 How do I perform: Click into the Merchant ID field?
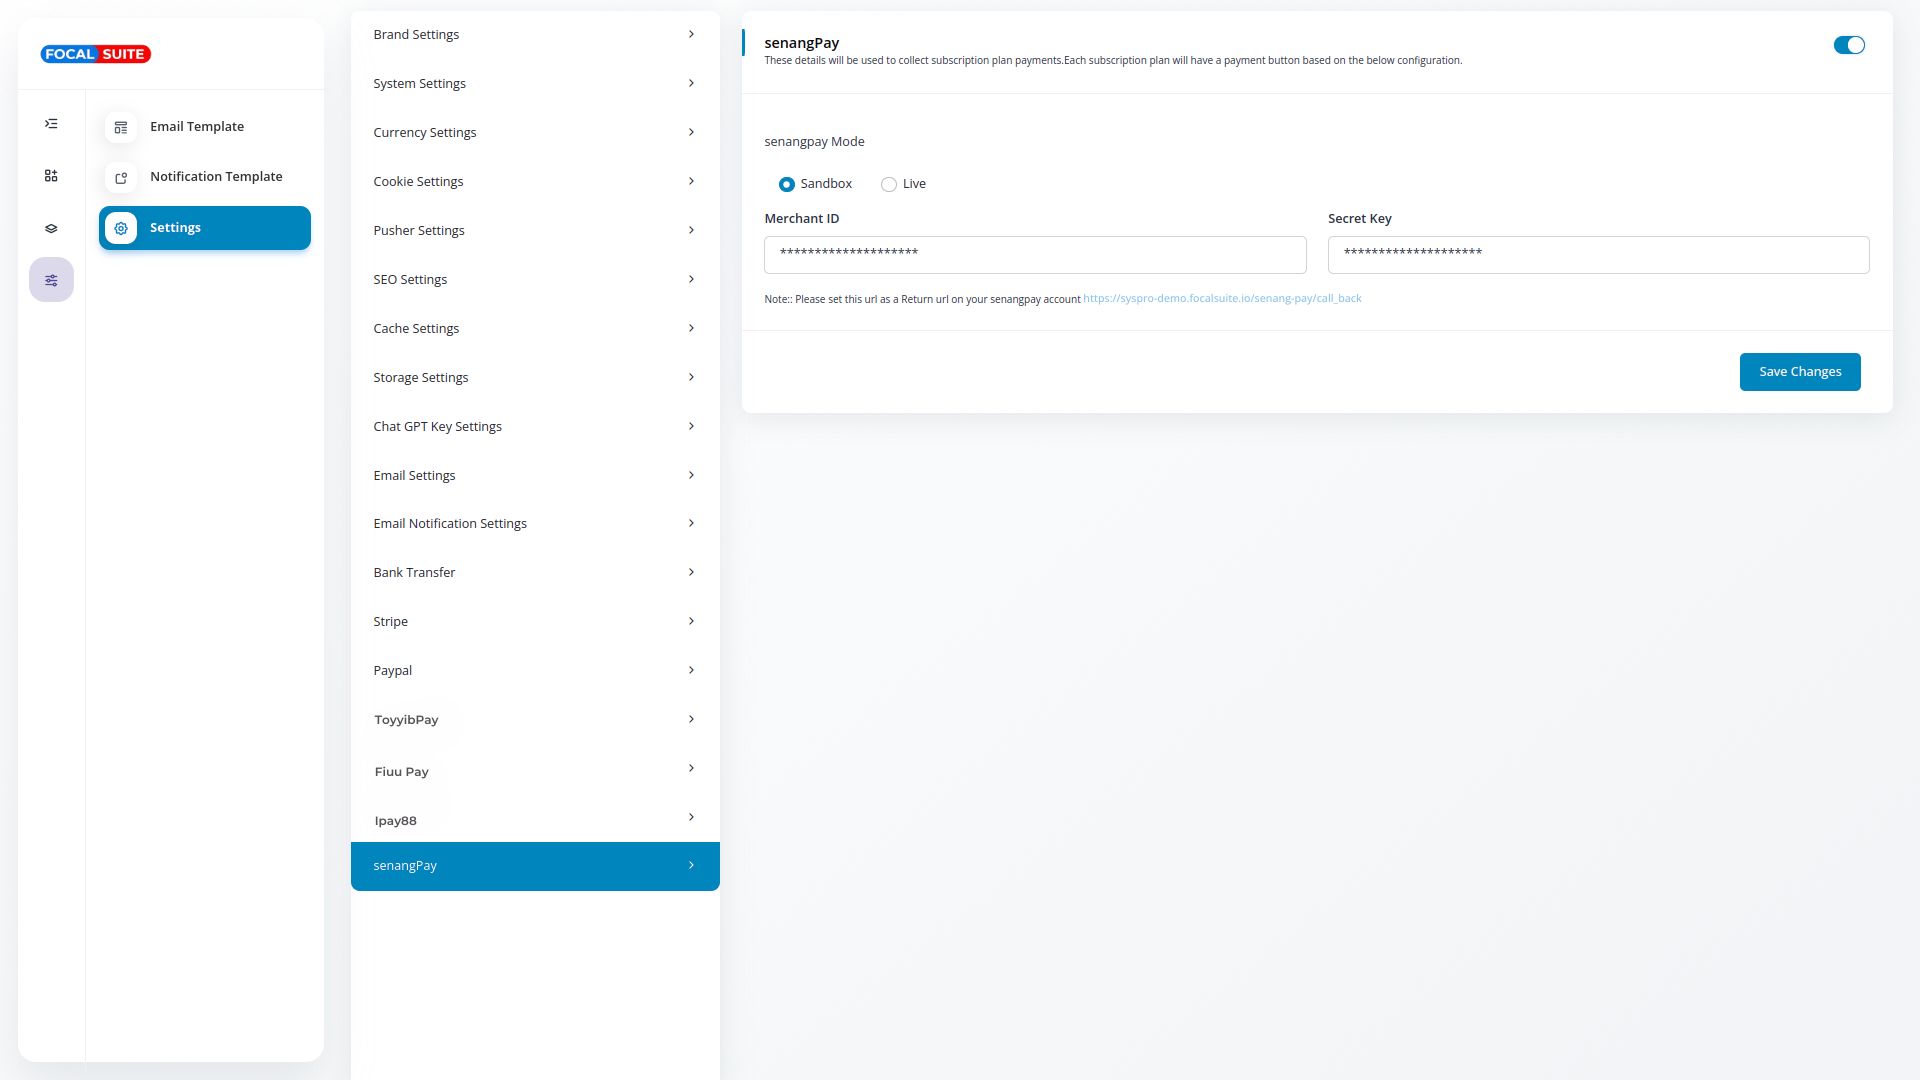(1035, 255)
